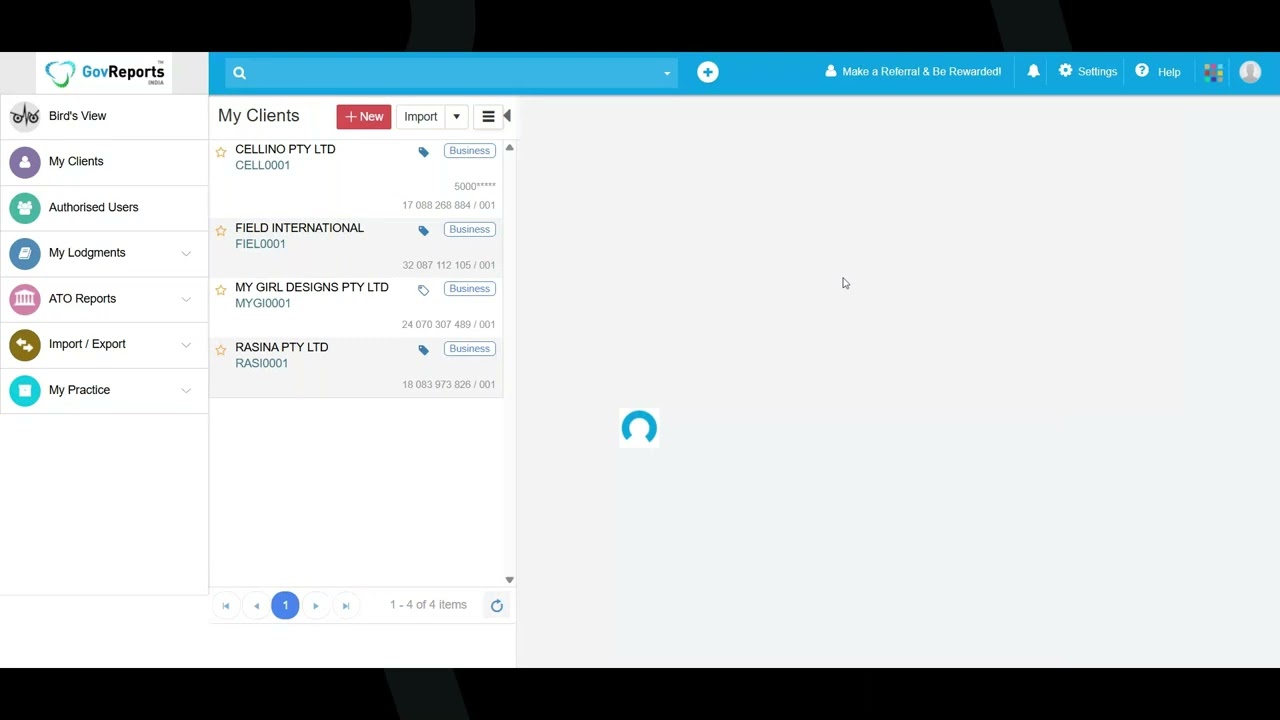Click the My Practice icon
Viewport: 1280px width, 720px height.
point(25,390)
